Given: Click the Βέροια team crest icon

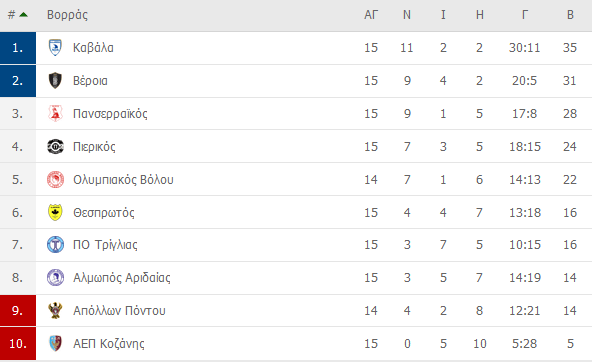Looking at the screenshot, I should tap(55, 81).
